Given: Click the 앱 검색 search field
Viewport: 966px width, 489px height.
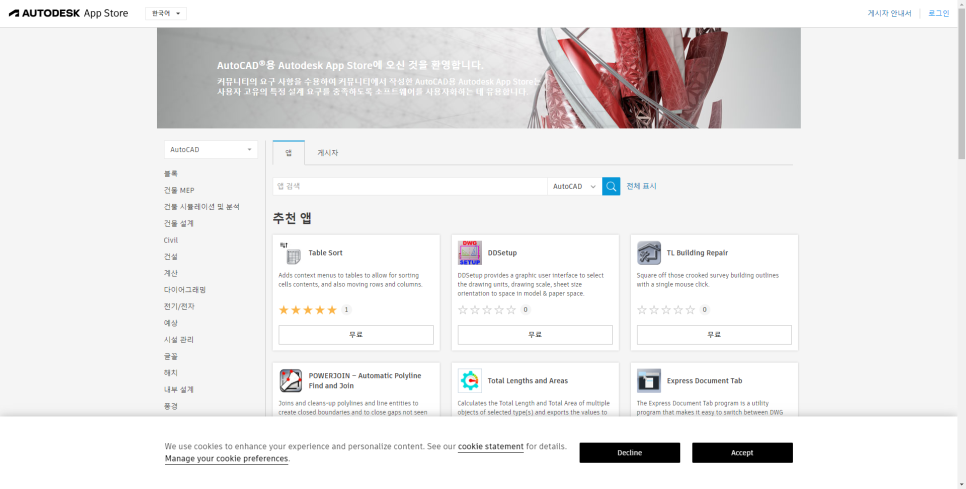Looking at the screenshot, I should [x=409, y=186].
